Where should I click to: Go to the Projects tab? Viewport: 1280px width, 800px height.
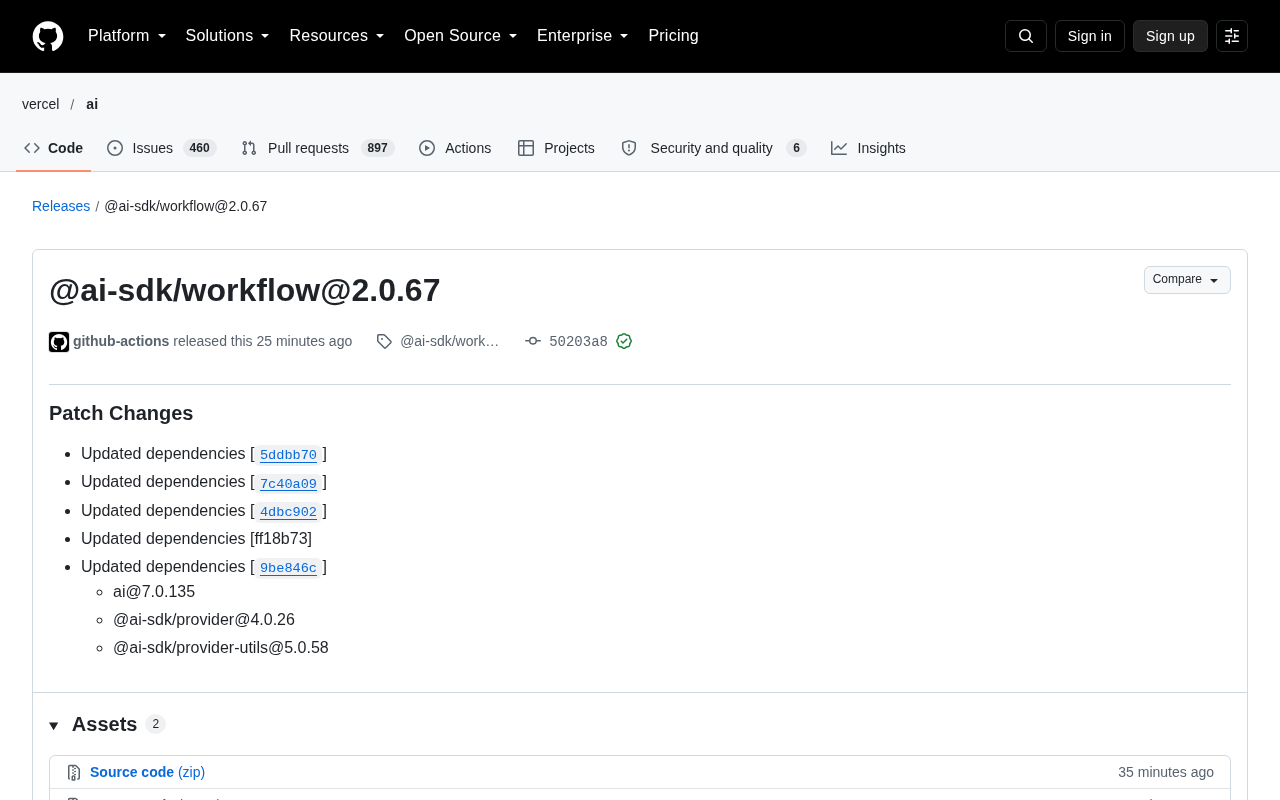(x=556, y=148)
